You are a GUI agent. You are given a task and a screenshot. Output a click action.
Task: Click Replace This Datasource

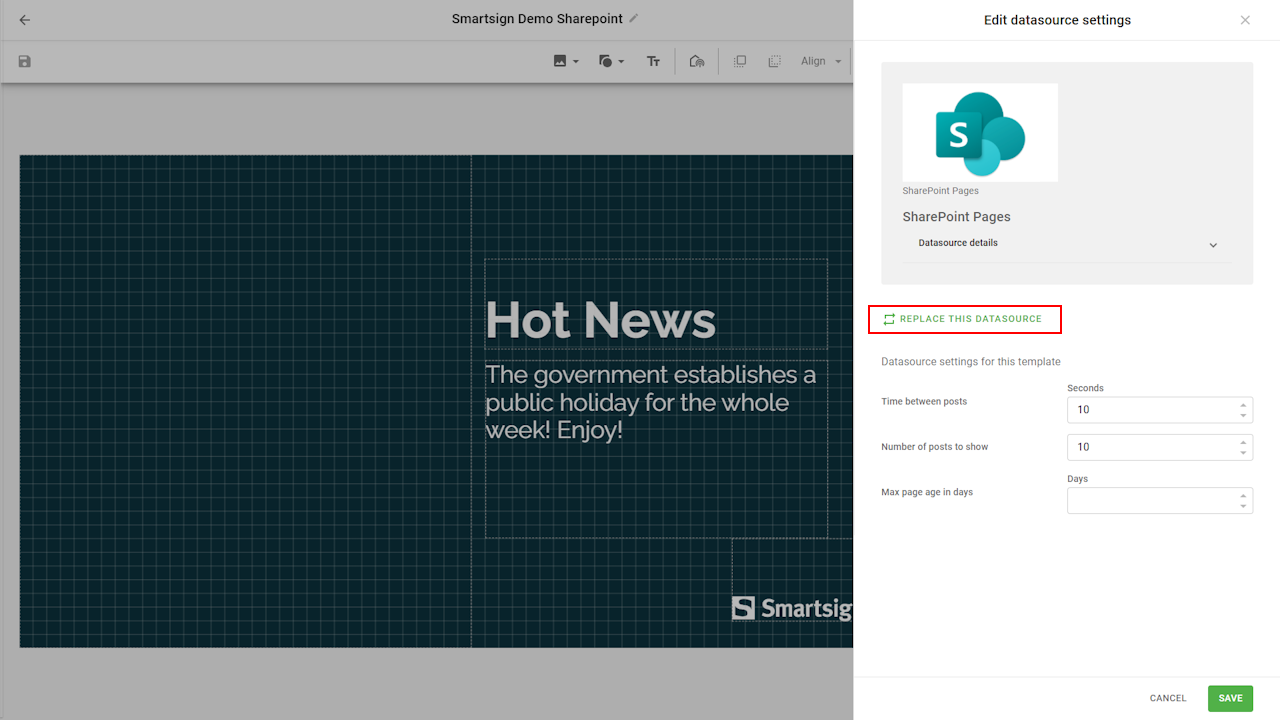(x=964, y=319)
